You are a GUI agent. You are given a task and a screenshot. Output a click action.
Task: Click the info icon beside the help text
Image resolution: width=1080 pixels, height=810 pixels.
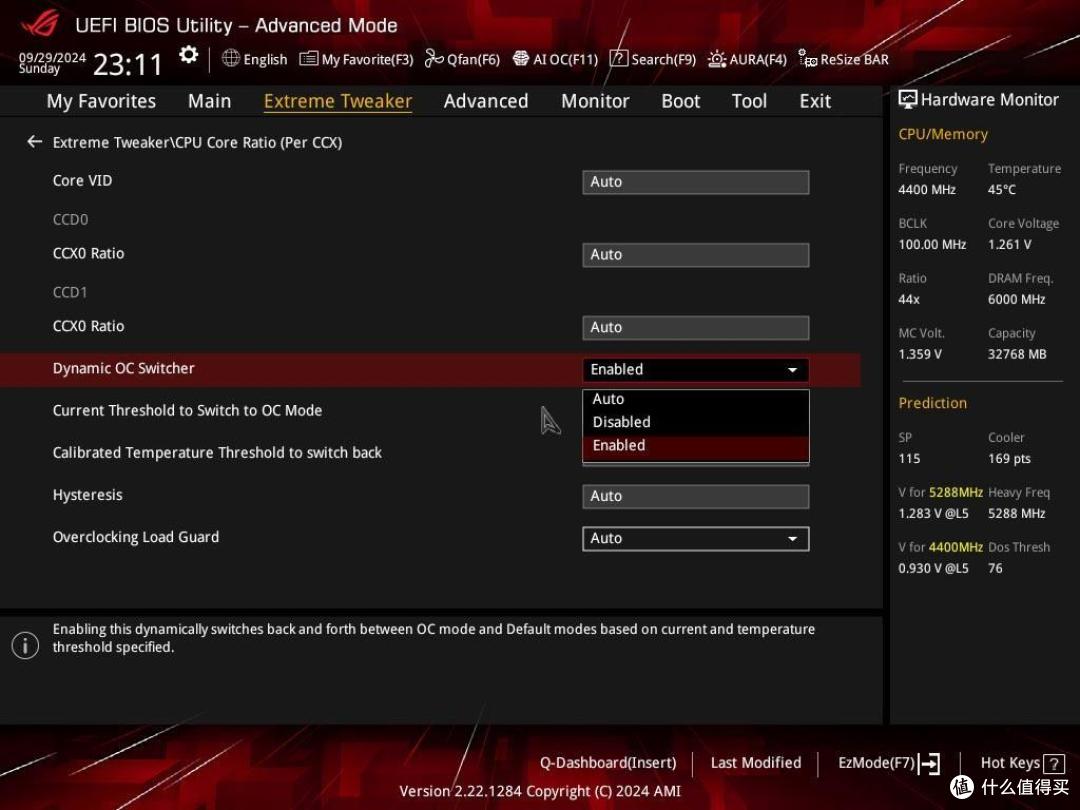pos(25,645)
